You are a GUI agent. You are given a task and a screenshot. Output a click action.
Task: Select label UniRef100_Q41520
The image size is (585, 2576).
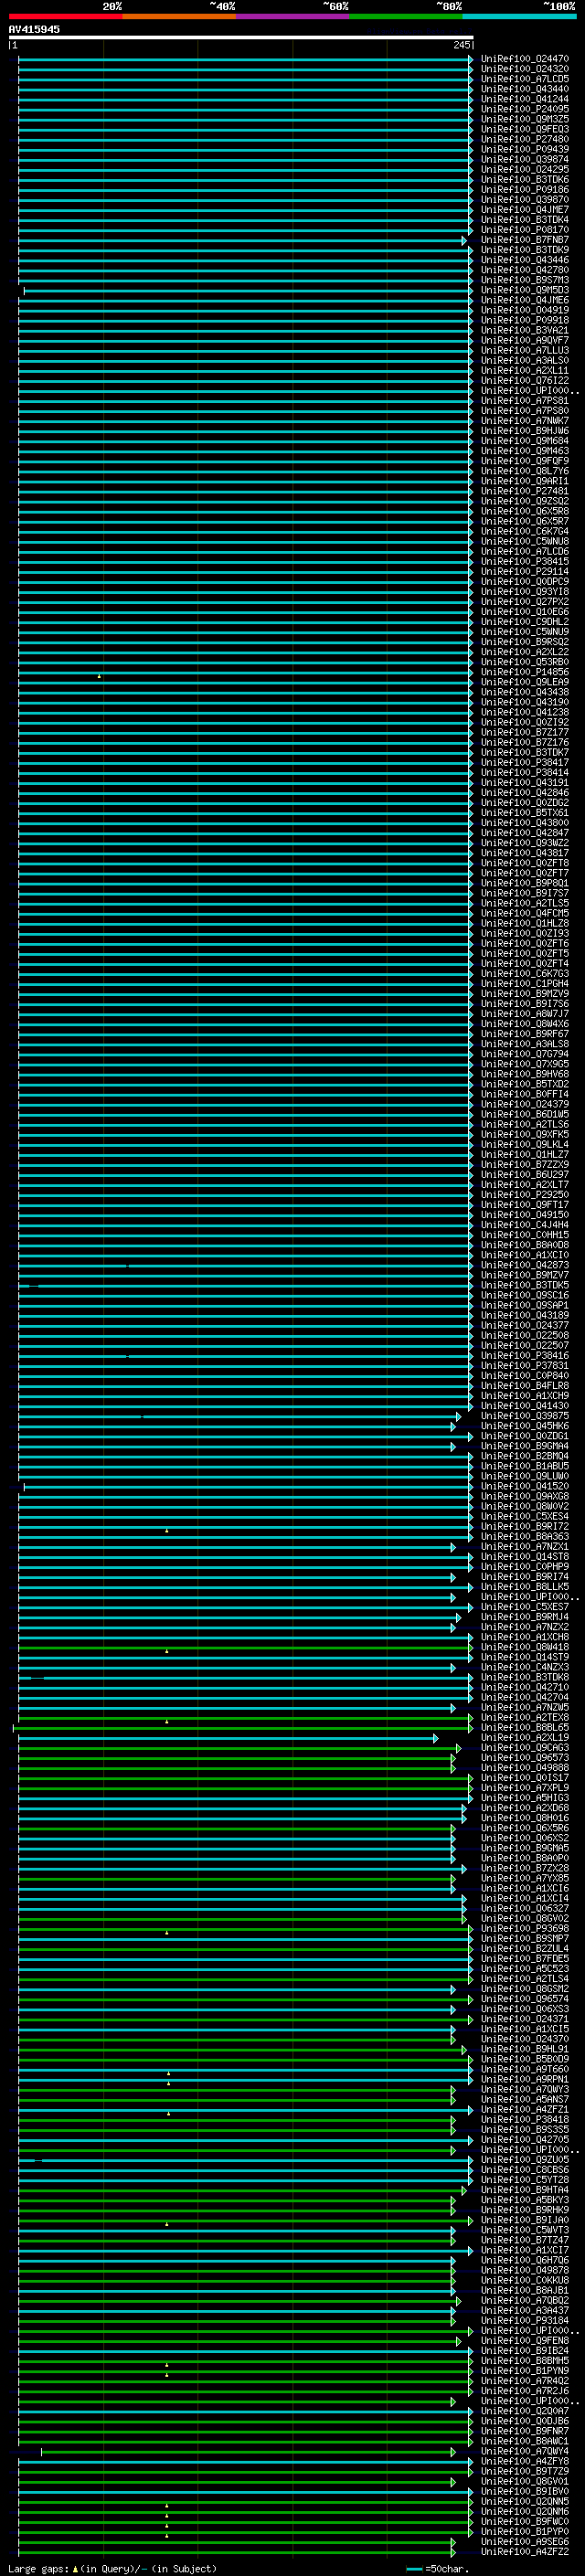coord(525,1486)
